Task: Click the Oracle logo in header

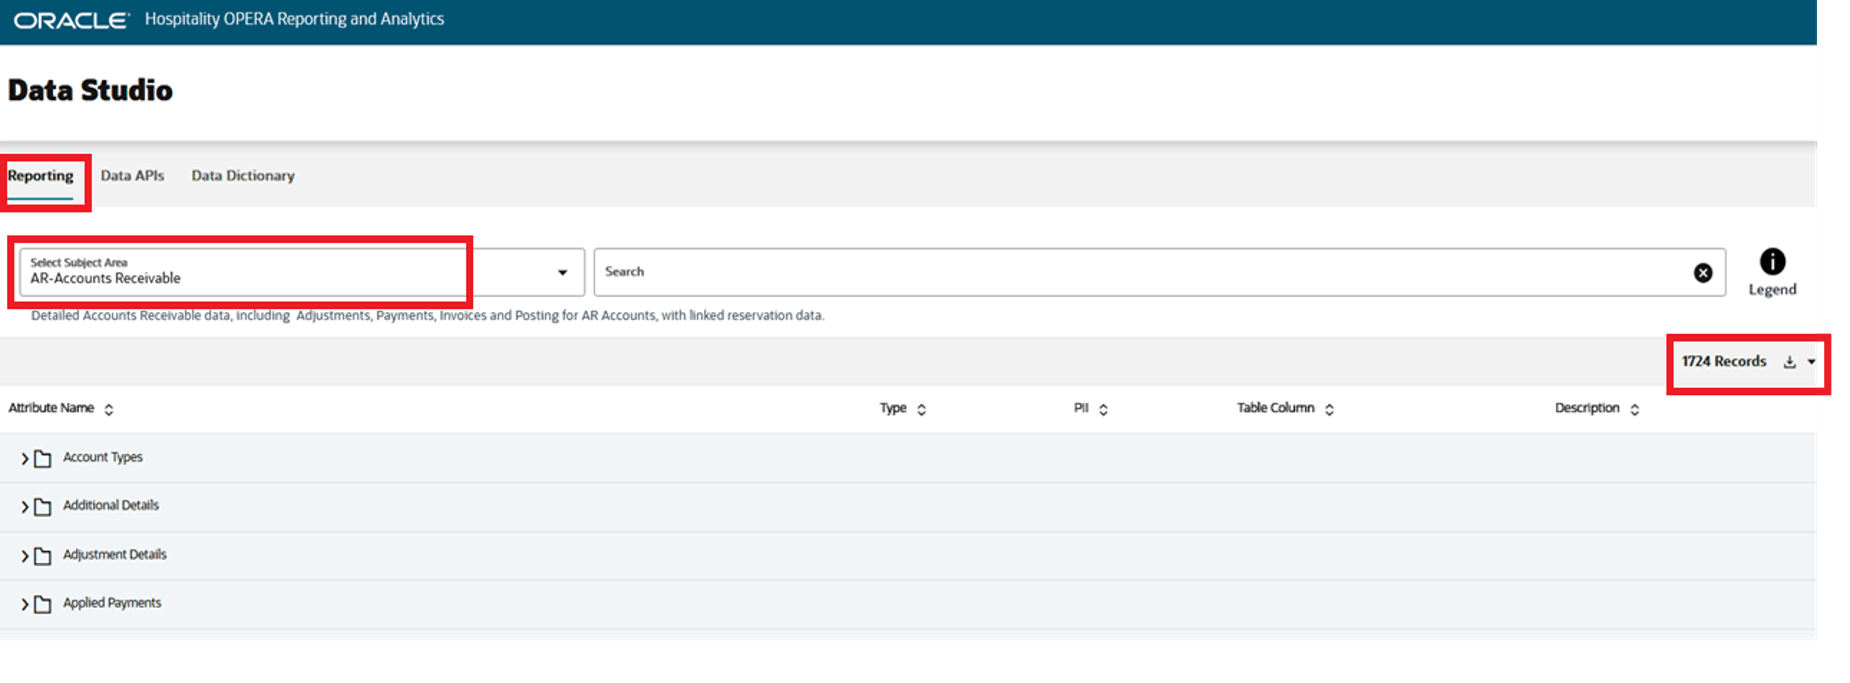Action: (71, 20)
